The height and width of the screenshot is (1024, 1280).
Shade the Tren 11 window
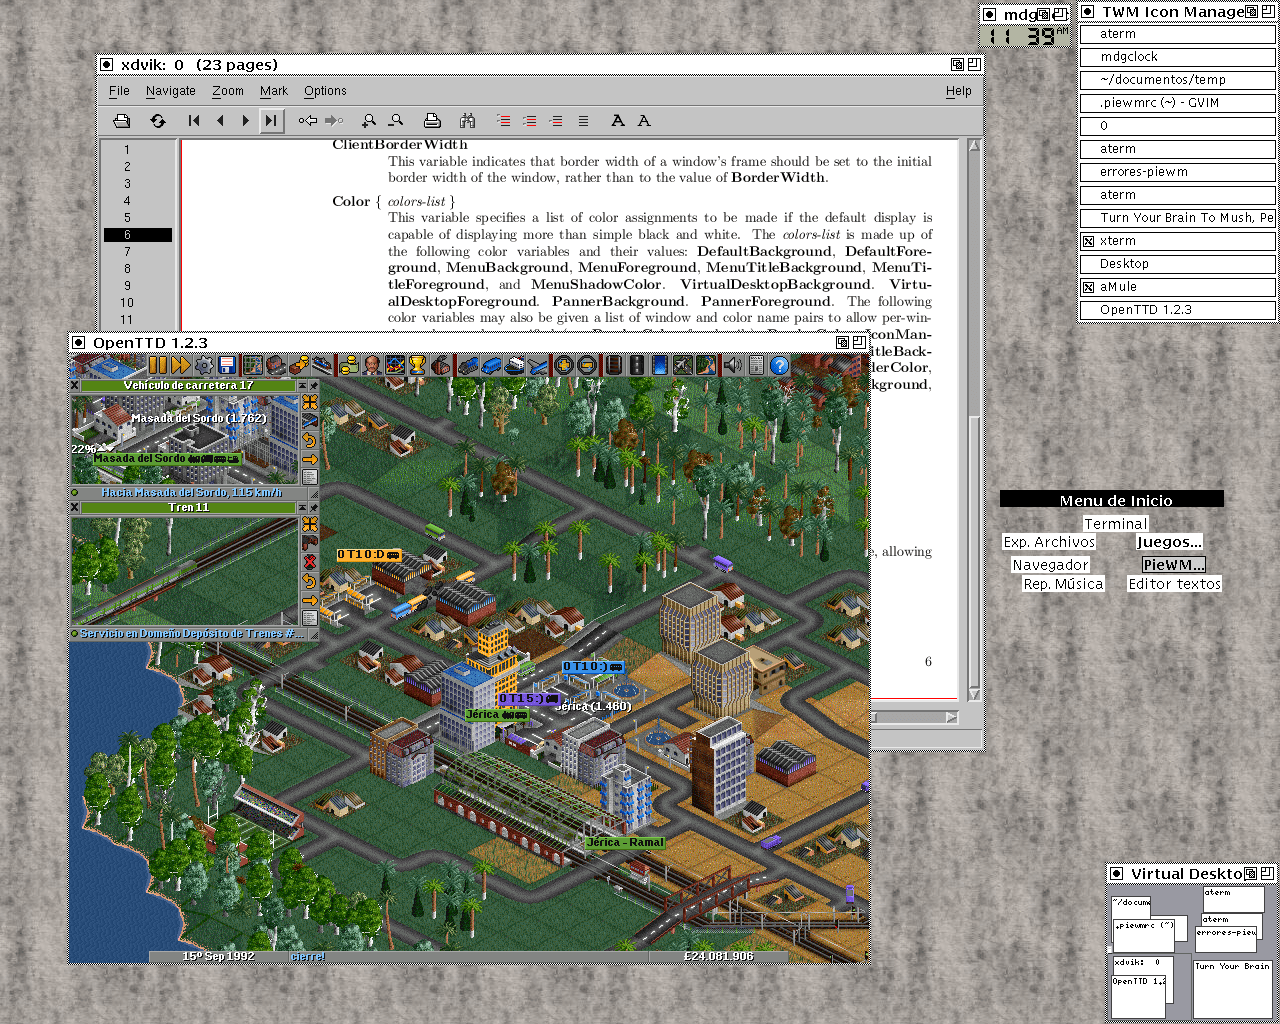coord(301,507)
